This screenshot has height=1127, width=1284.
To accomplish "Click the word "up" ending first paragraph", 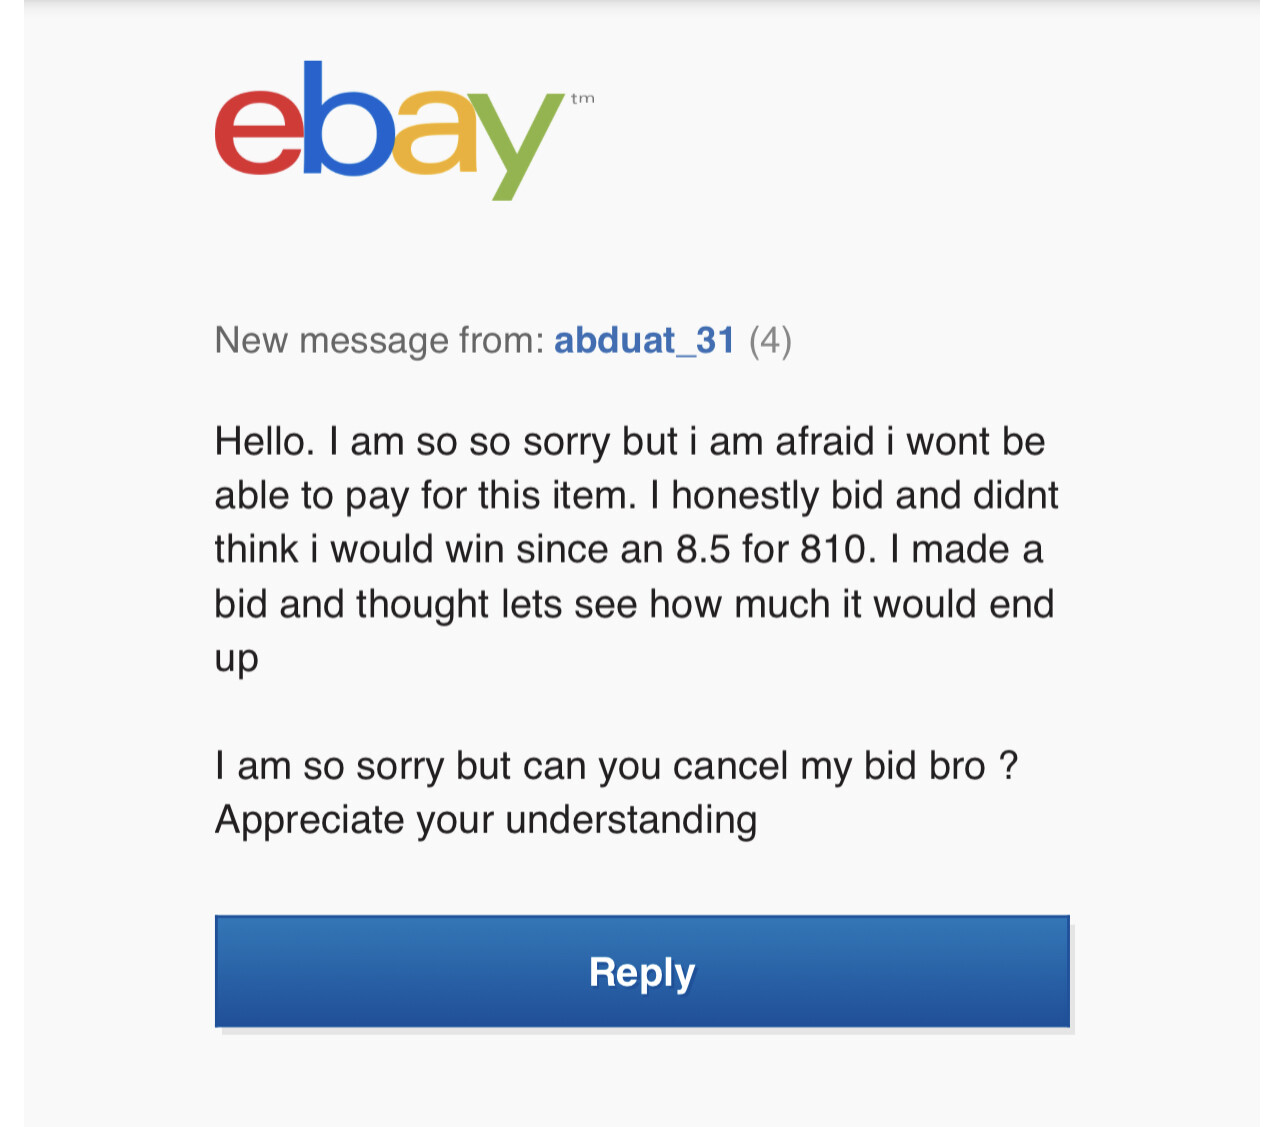I will [x=237, y=660].
